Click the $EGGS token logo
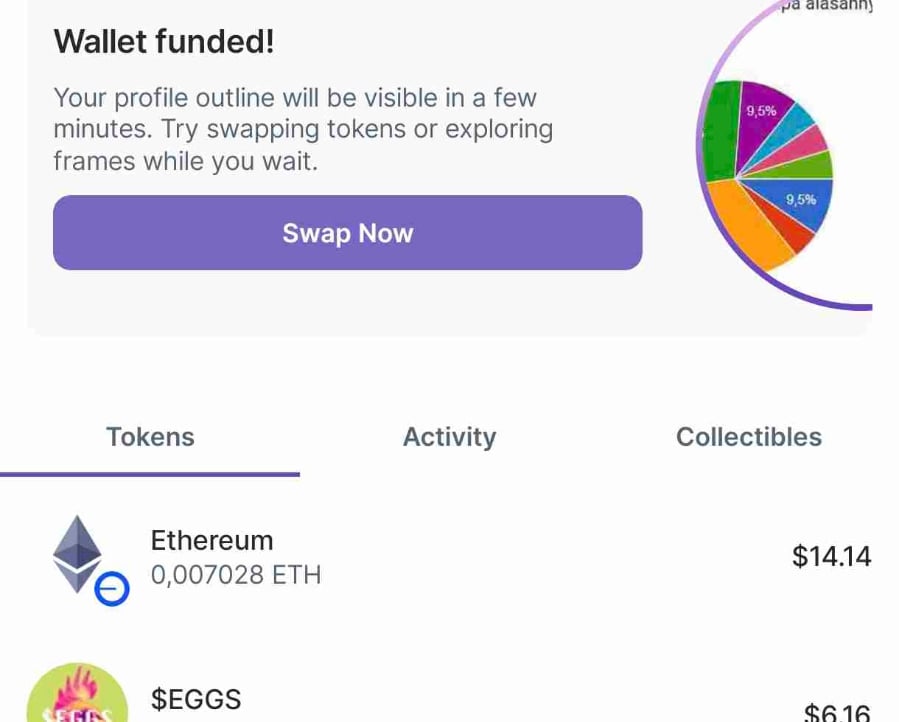 (x=76, y=694)
